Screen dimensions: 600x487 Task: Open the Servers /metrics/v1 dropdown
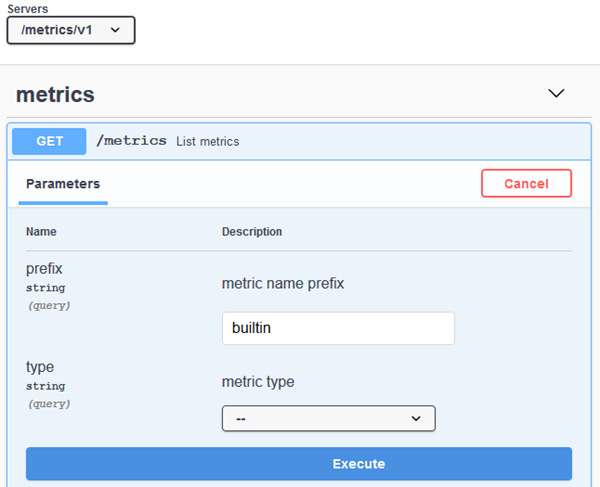pyautogui.click(x=70, y=30)
